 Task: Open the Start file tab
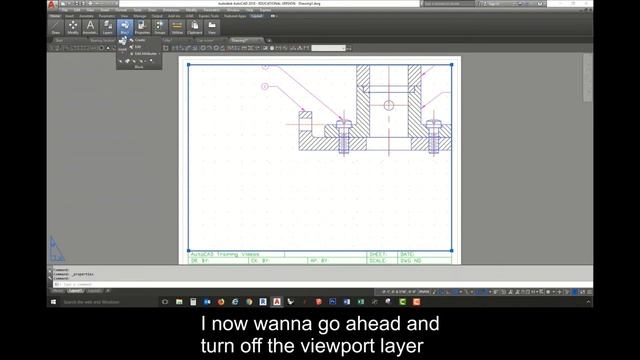tap(60, 40)
